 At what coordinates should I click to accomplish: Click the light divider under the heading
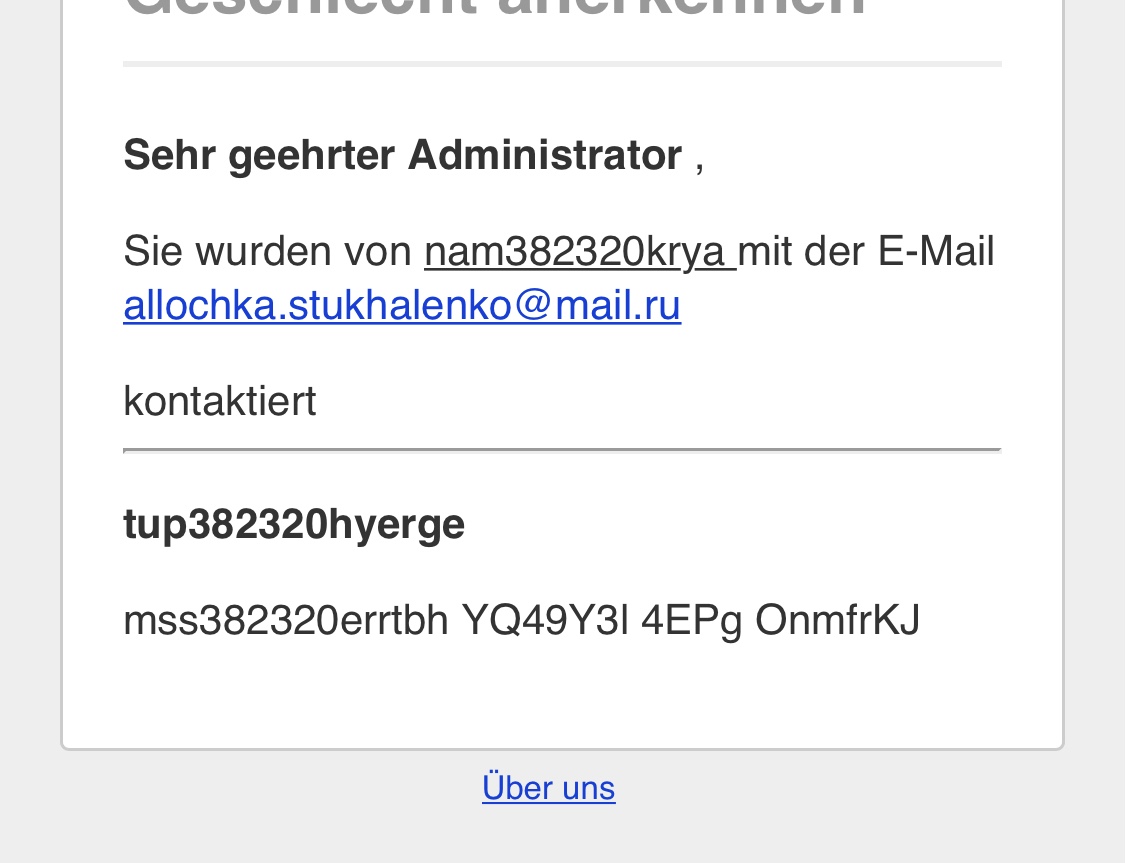click(x=562, y=64)
